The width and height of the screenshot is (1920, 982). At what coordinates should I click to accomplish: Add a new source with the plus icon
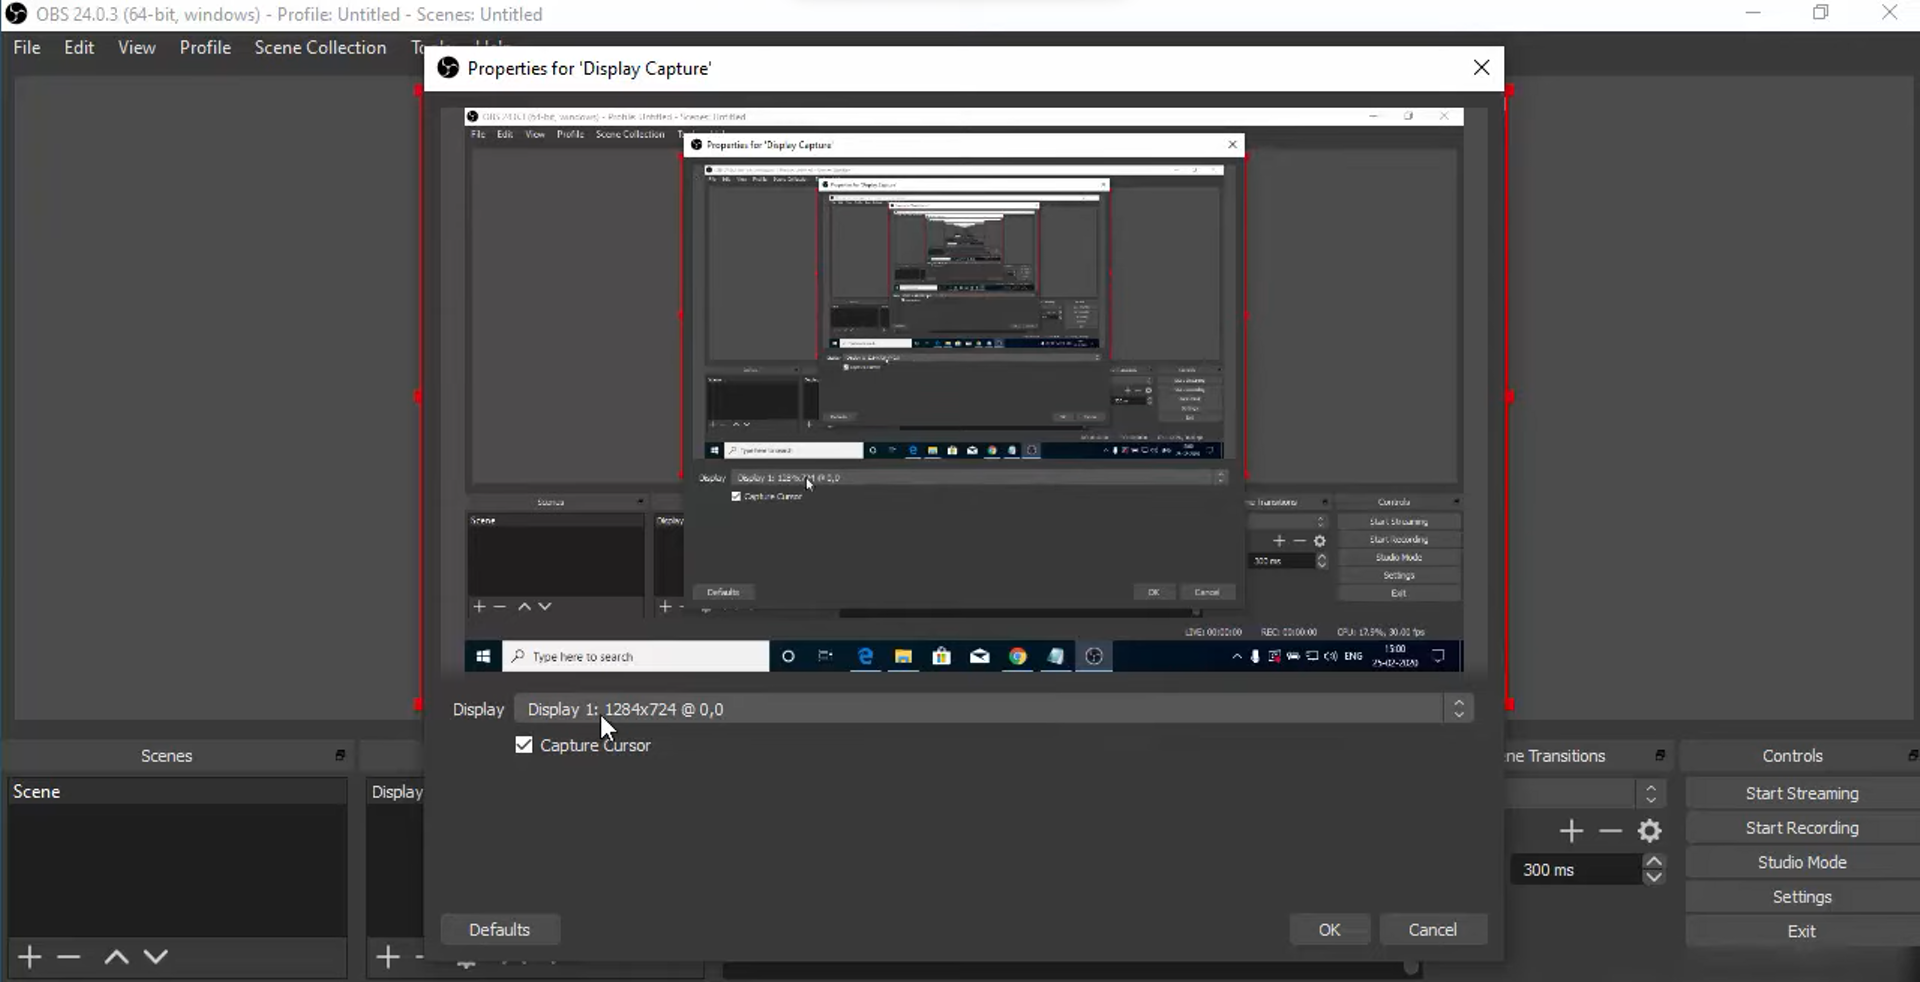pos(388,956)
